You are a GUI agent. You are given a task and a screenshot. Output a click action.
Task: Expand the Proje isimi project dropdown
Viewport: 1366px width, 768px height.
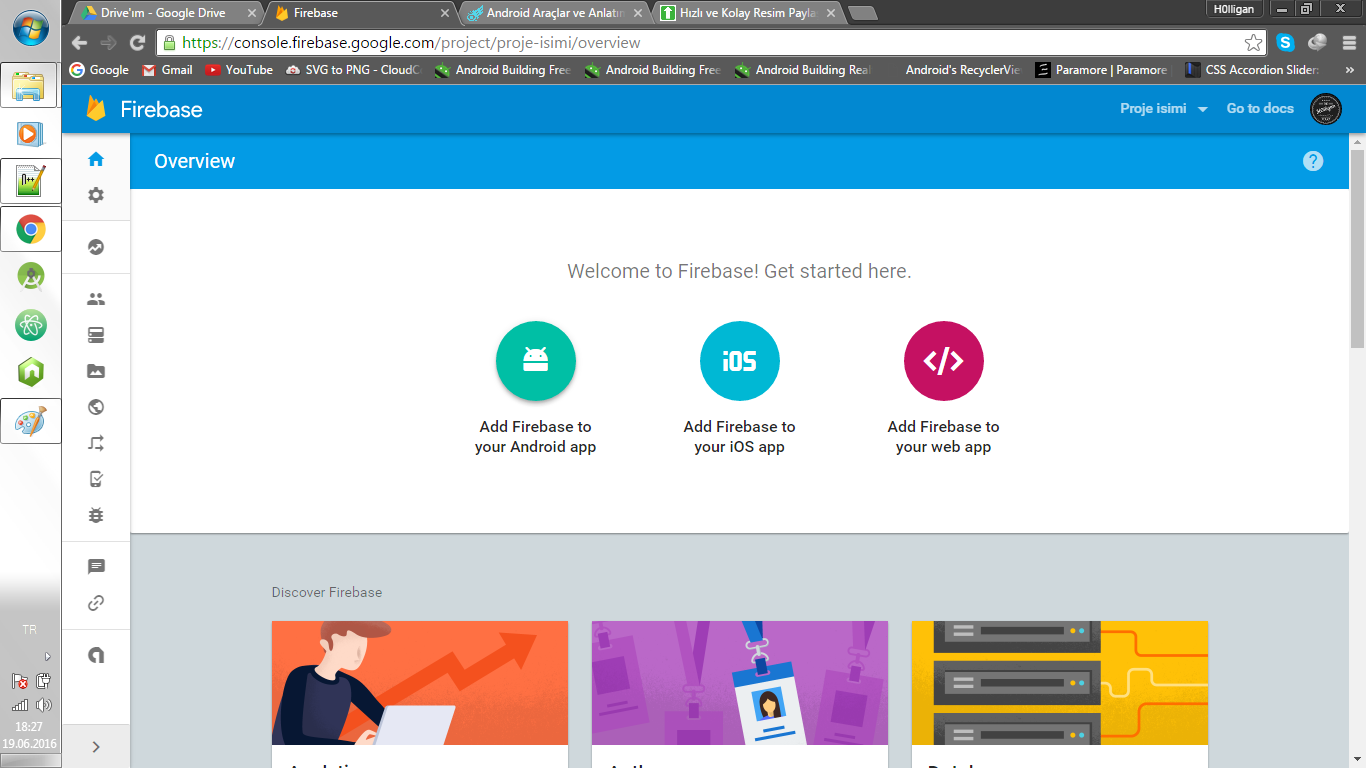click(x=1164, y=109)
